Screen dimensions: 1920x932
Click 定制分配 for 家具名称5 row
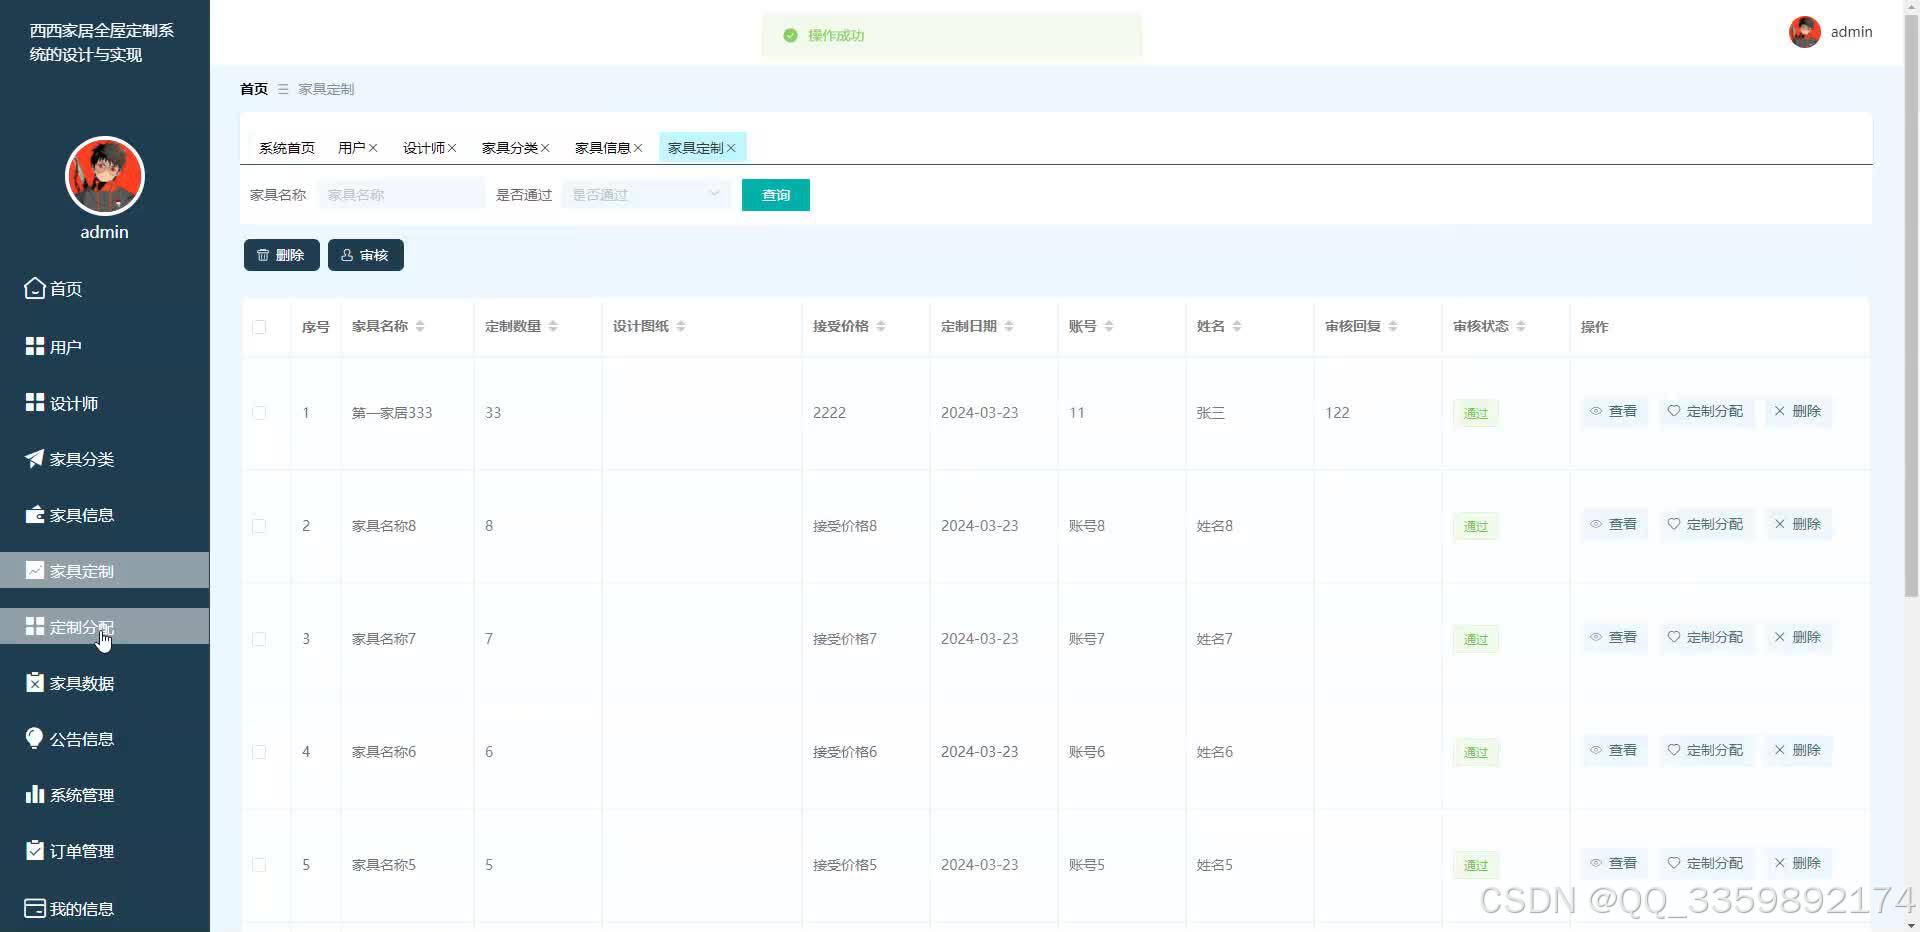(1705, 863)
